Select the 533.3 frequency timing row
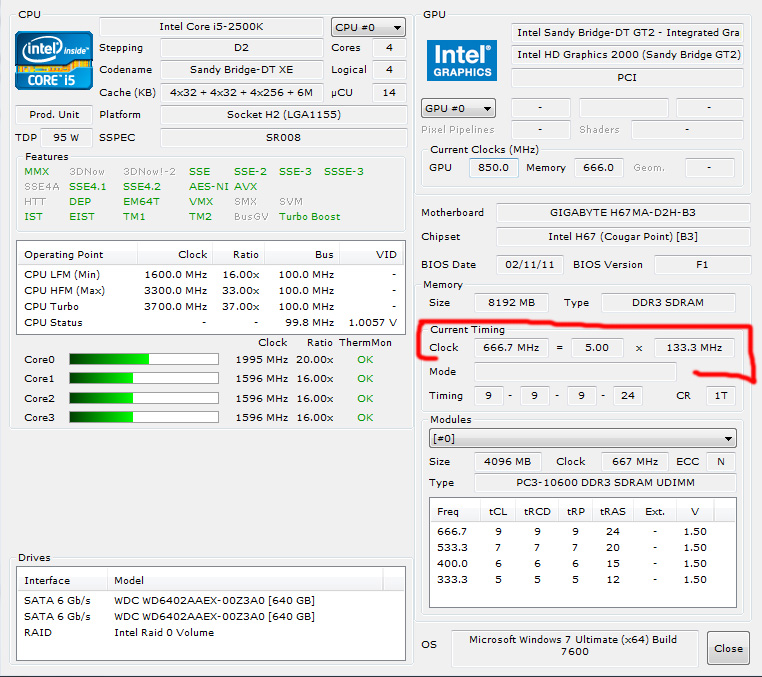The image size is (762, 677). [583, 548]
